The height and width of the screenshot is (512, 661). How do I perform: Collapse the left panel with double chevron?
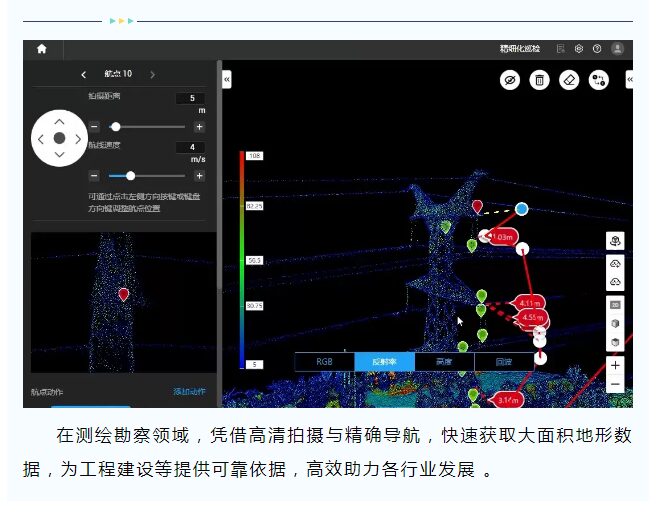click(x=227, y=78)
